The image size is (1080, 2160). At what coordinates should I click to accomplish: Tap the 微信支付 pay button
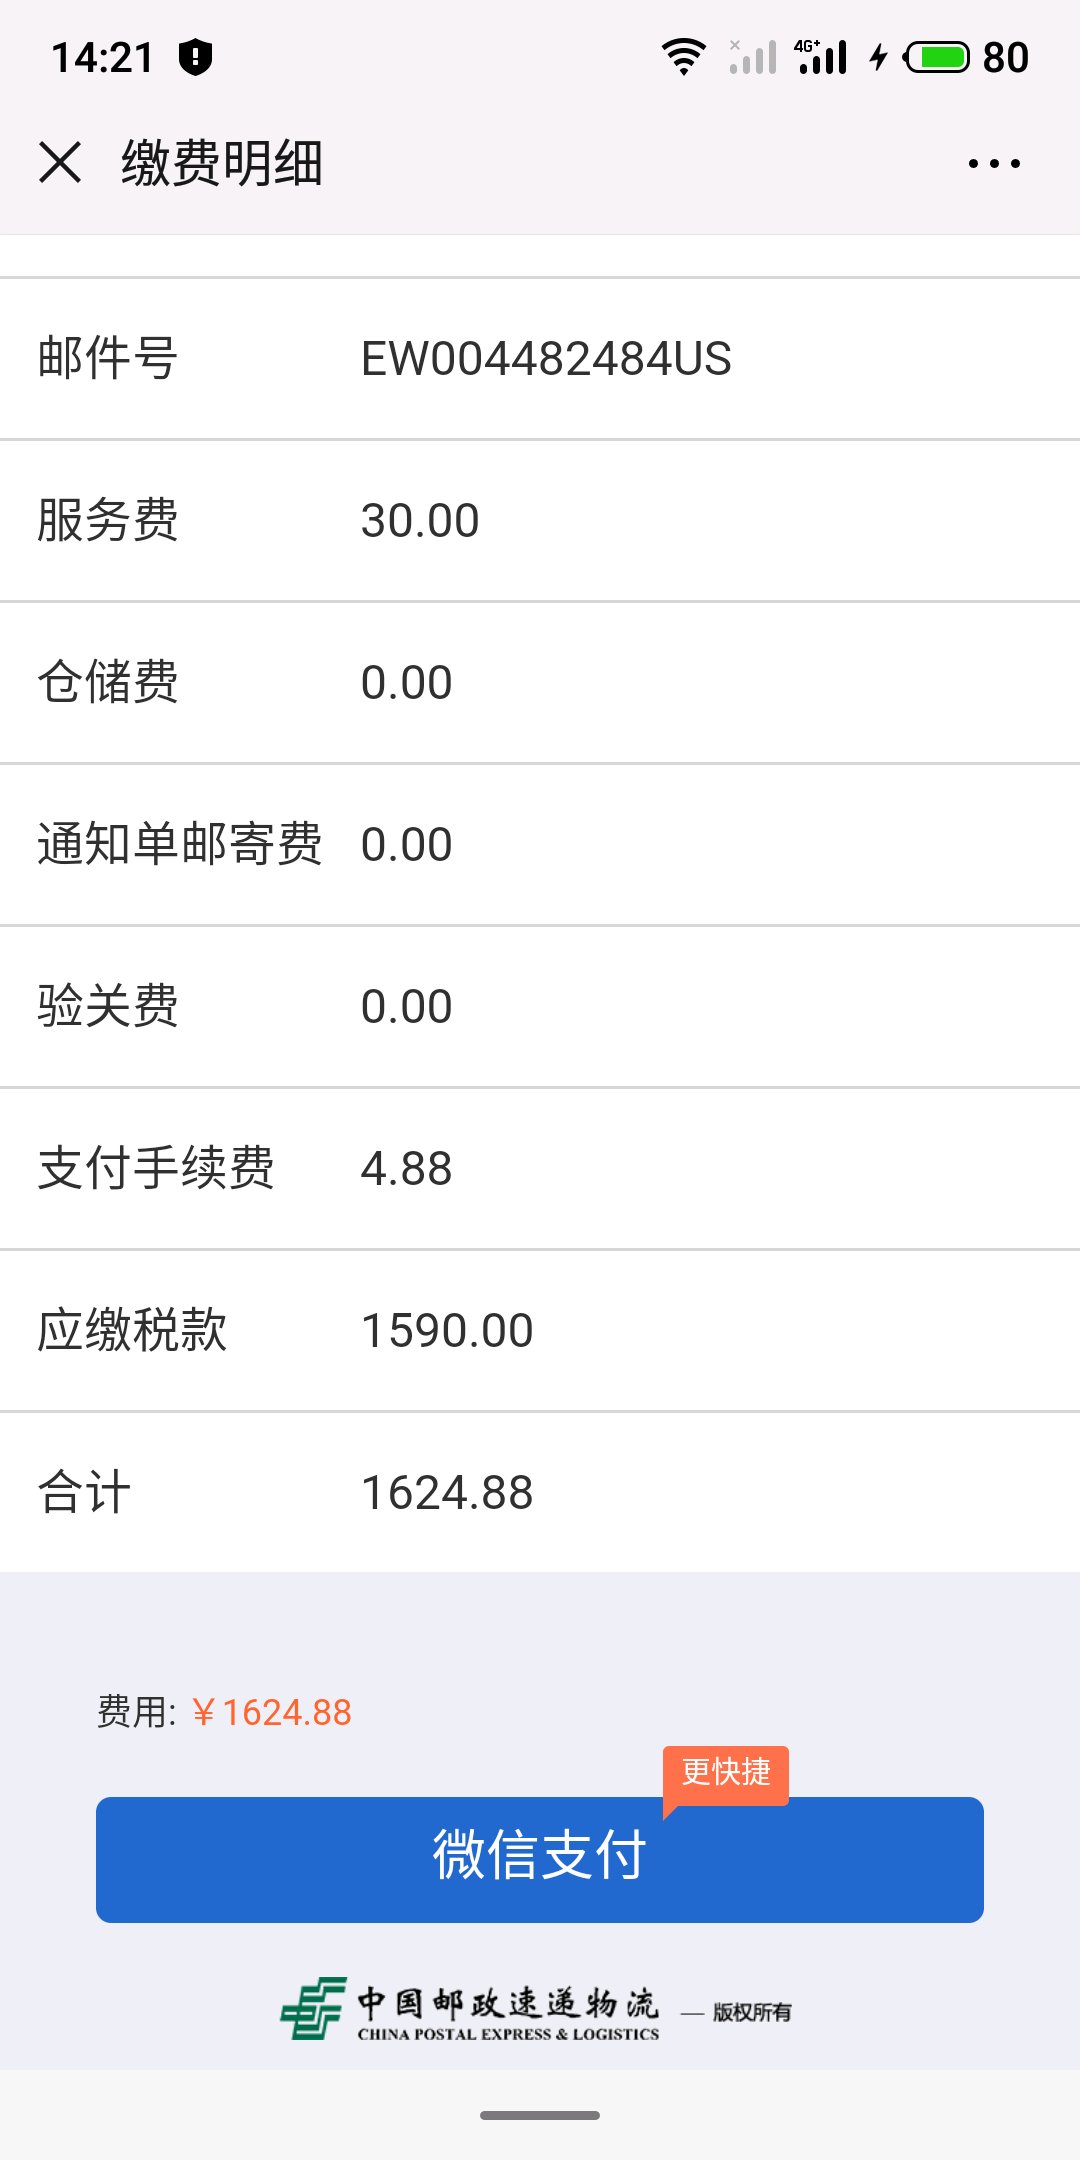pos(539,1860)
